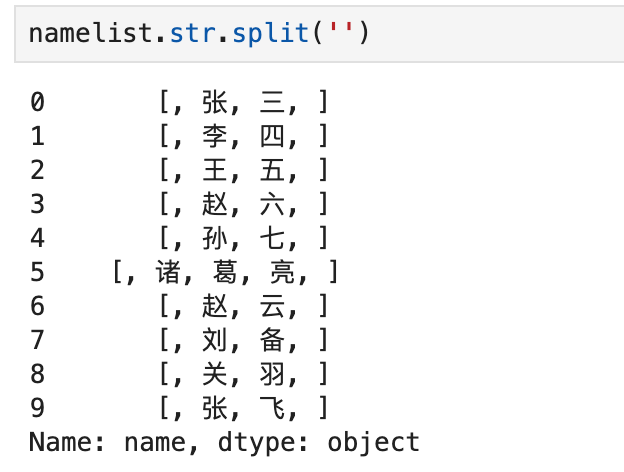Click output row 3 with 赵, 六
The height and width of the screenshot is (472, 624).
(x=179, y=204)
